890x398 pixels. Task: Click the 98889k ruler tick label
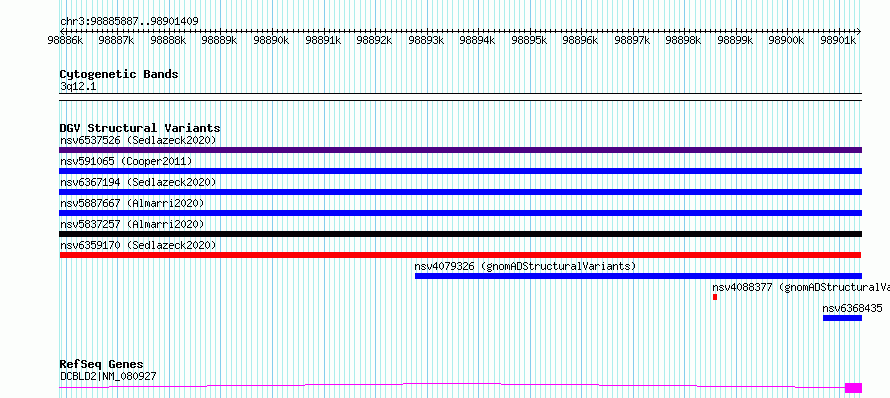click(219, 40)
